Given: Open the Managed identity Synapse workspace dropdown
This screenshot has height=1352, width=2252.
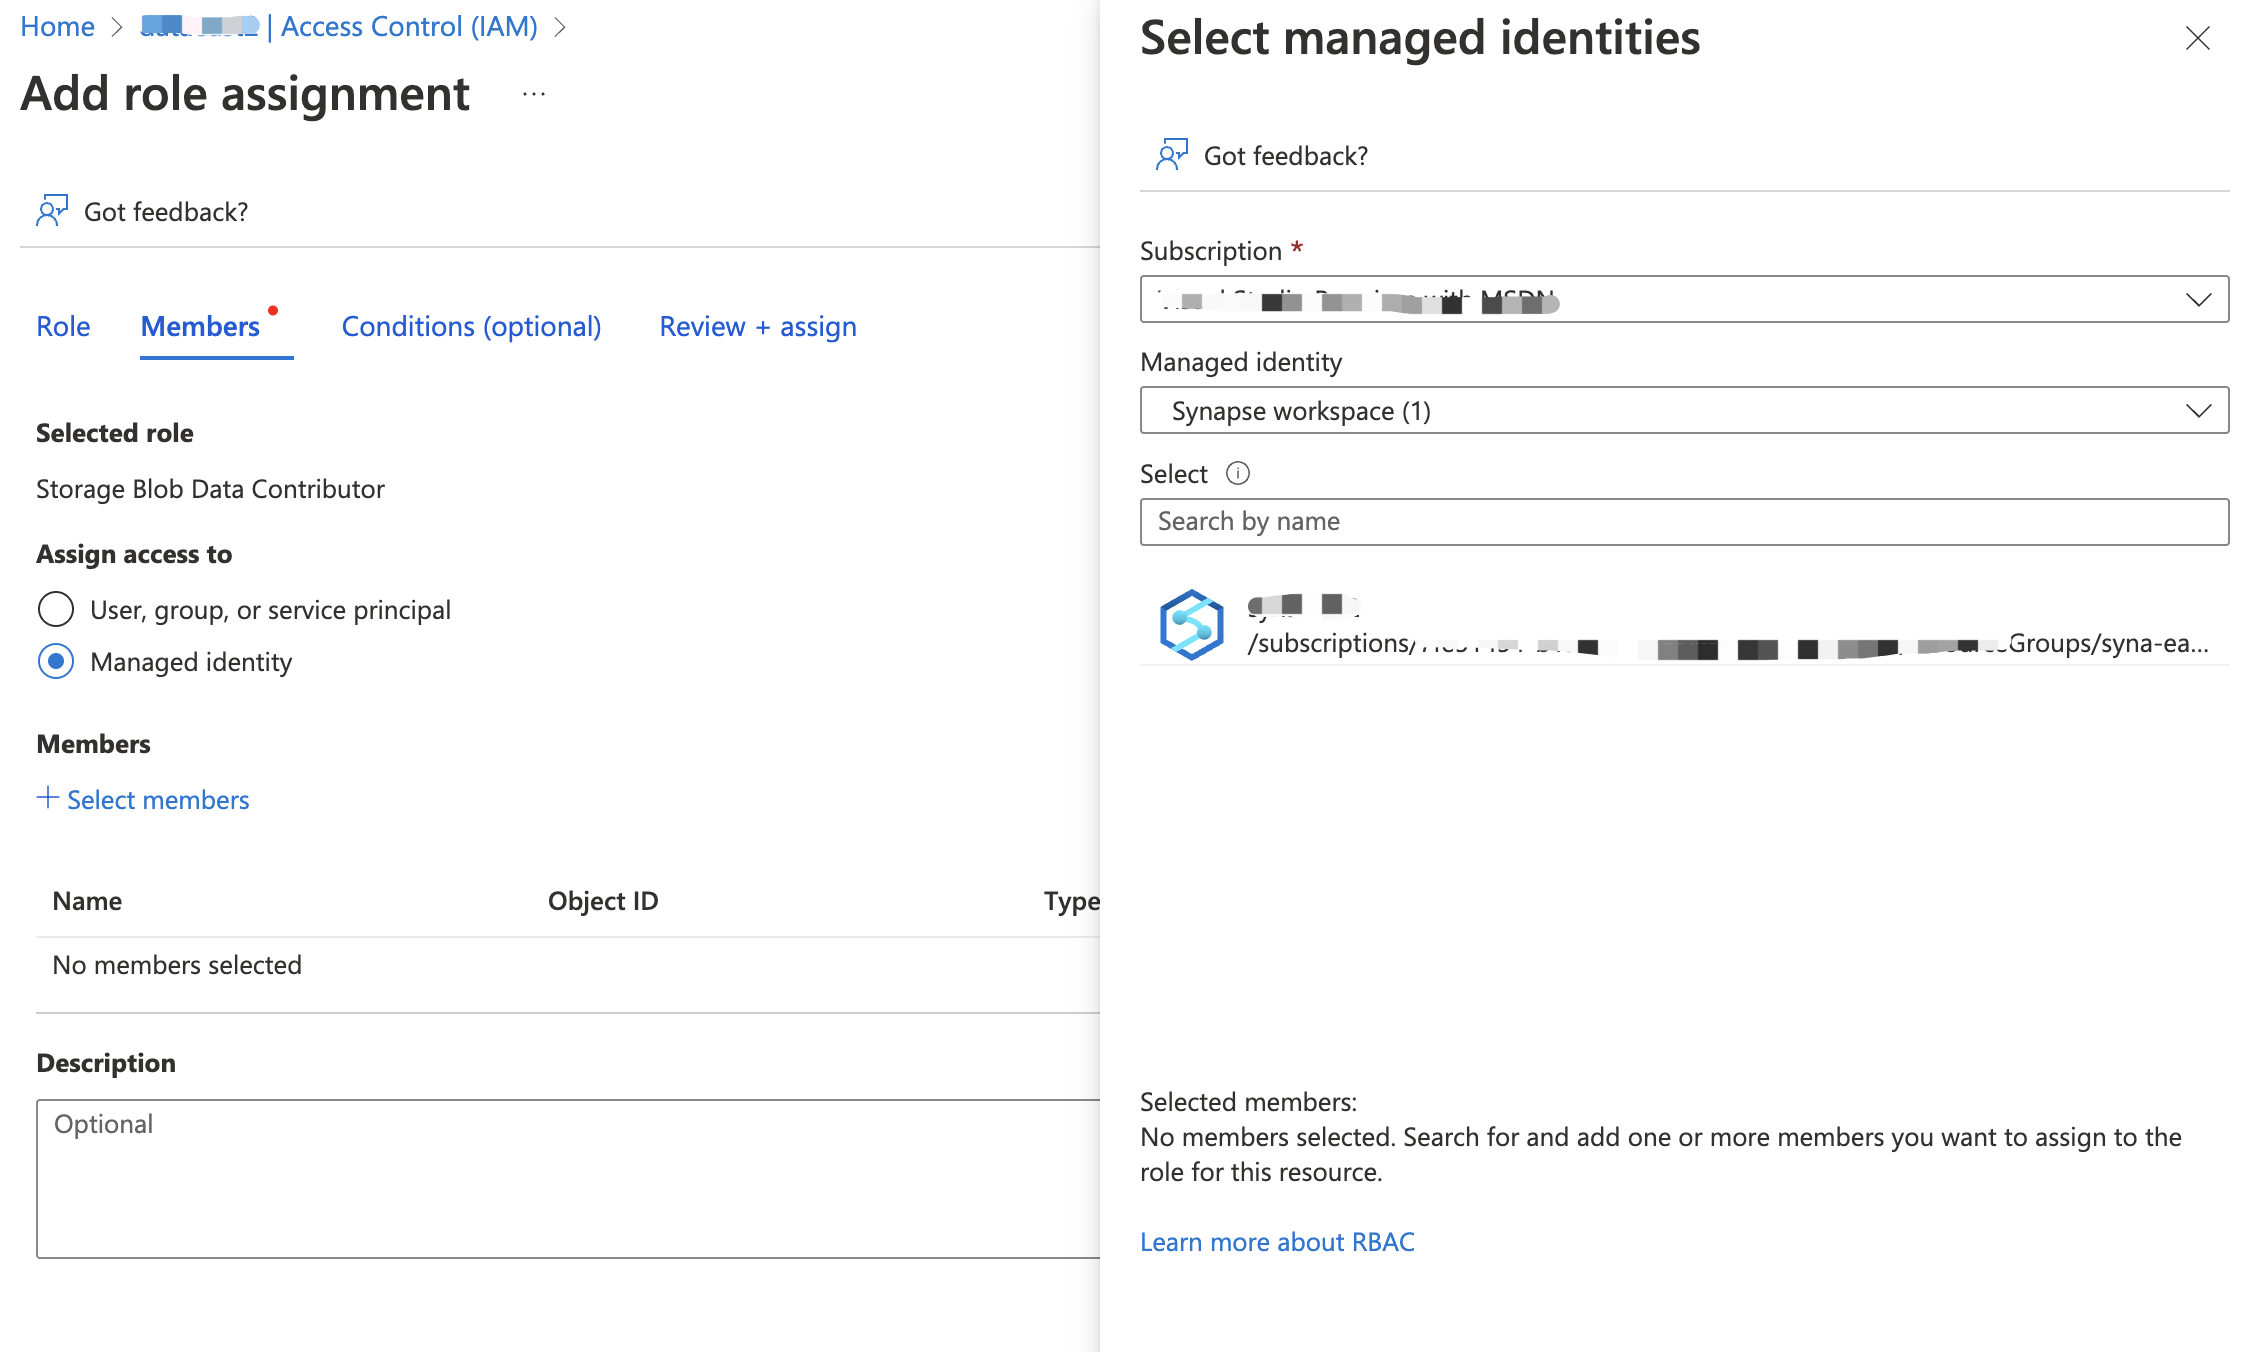Looking at the screenshot, I should click(1684, 411).
